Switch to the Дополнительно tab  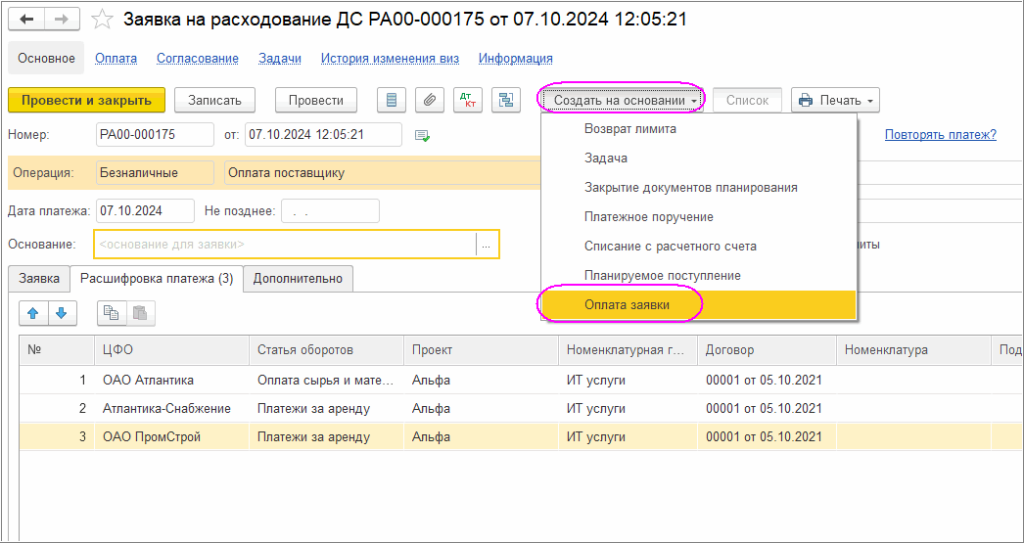(x=297, y=279)
